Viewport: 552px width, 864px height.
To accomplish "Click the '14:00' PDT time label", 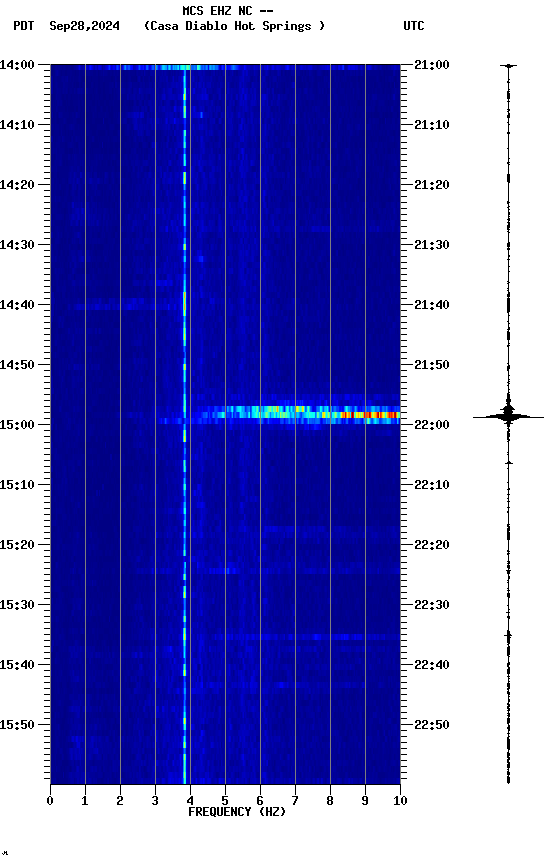I will coord(17,65).
